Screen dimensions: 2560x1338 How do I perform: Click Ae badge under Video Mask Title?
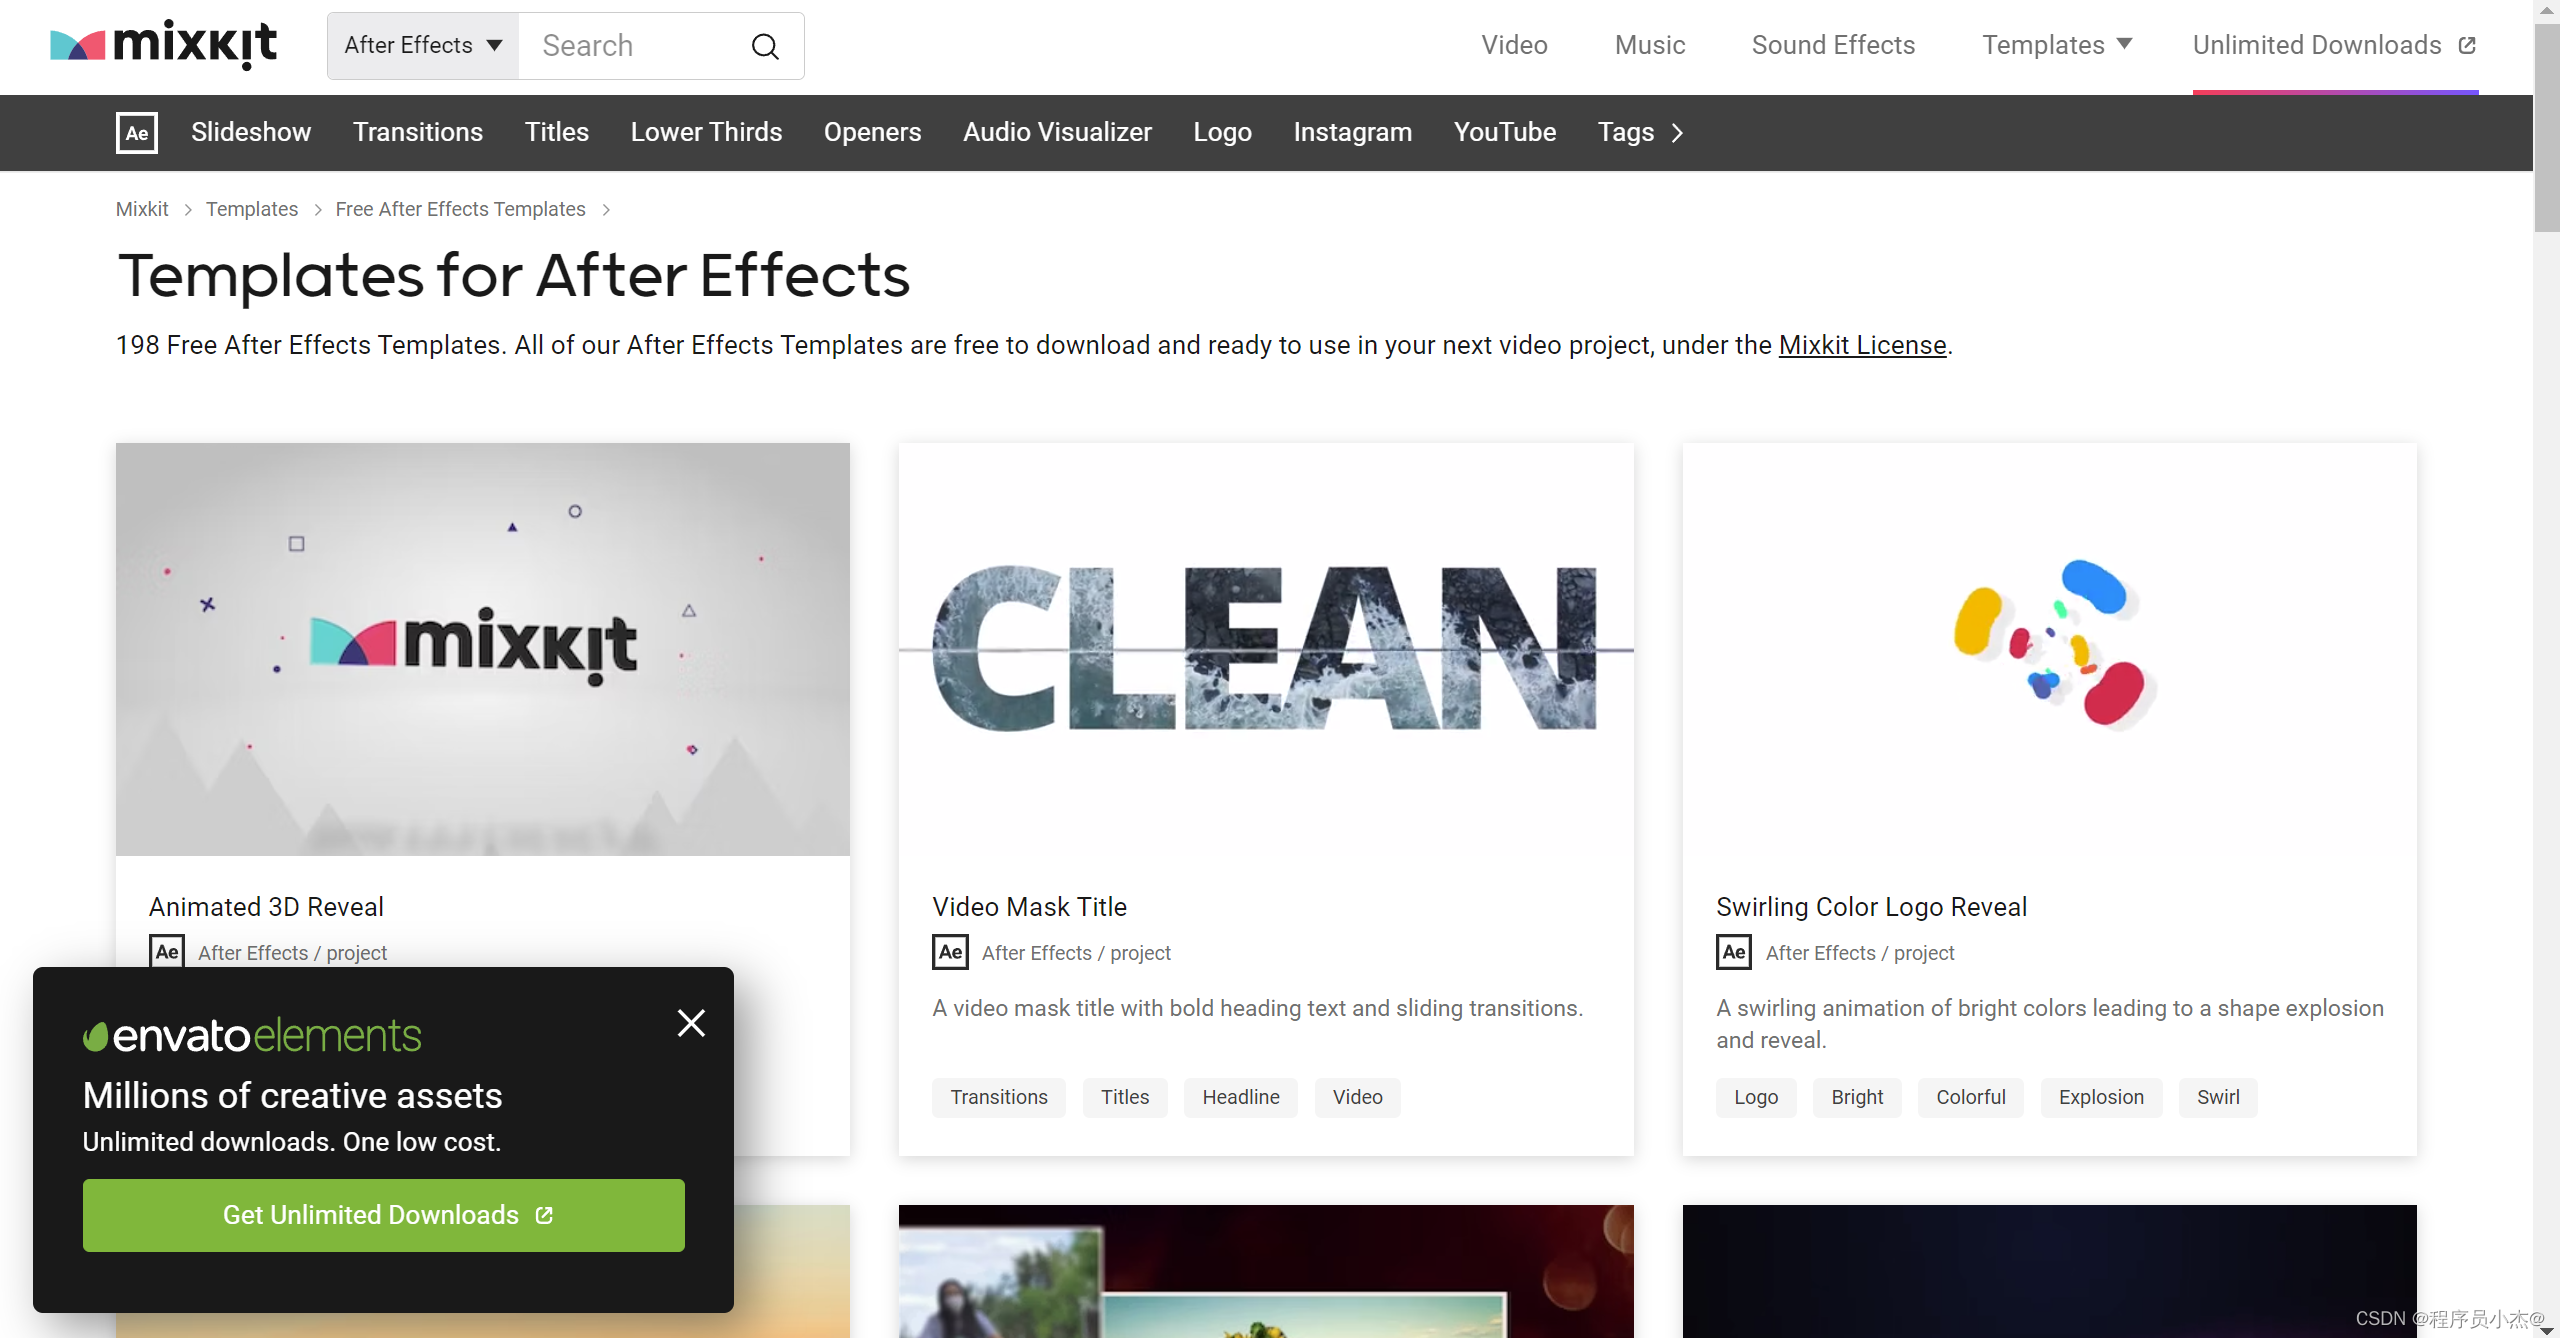pos(950,952)
